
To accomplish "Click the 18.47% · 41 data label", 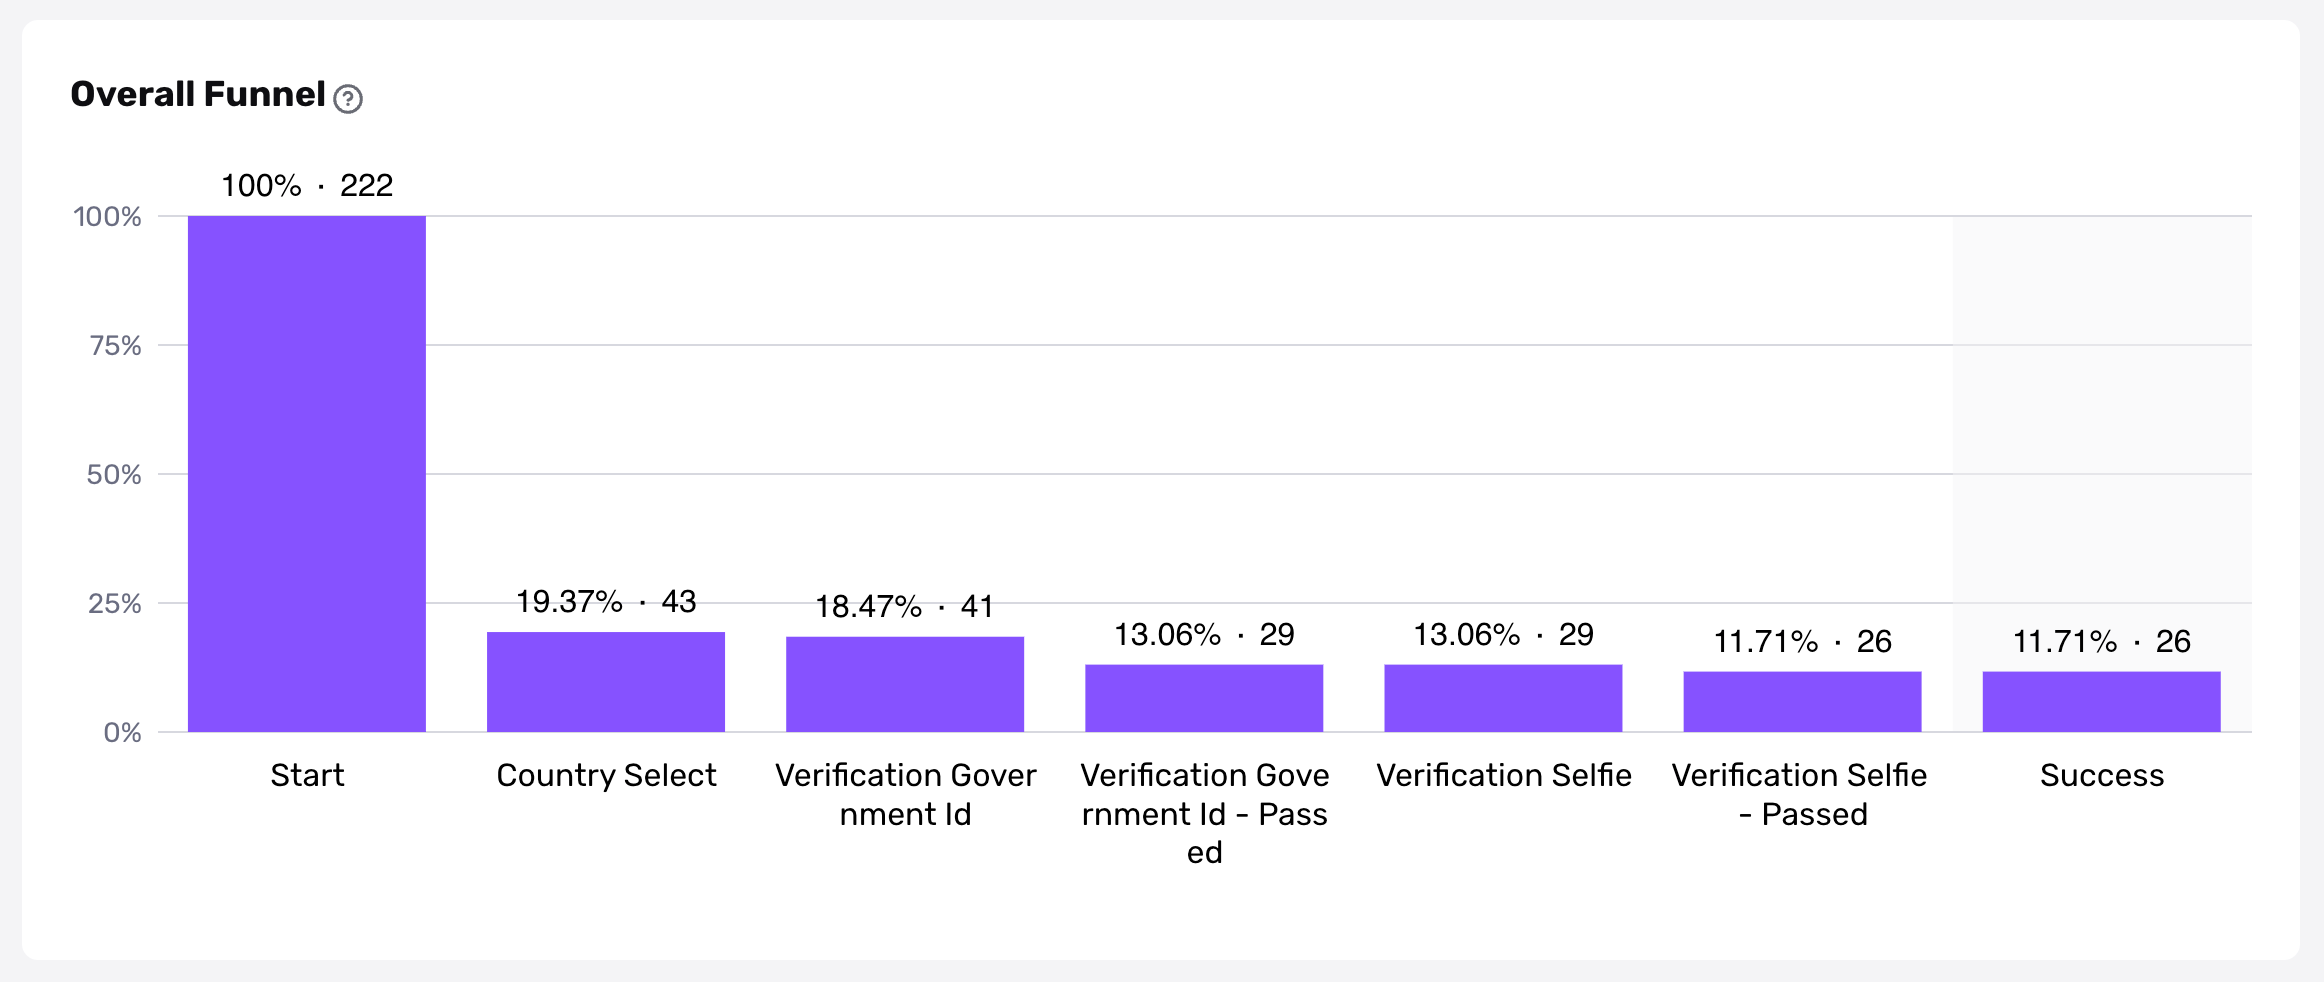I will coord(904,606).
